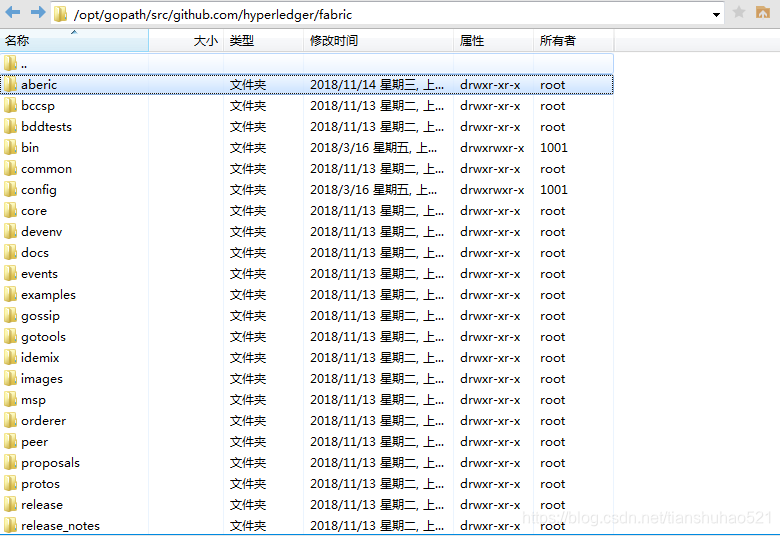Click owner 1001 in the config row
780x536 pixels.
tap(554, 190)
